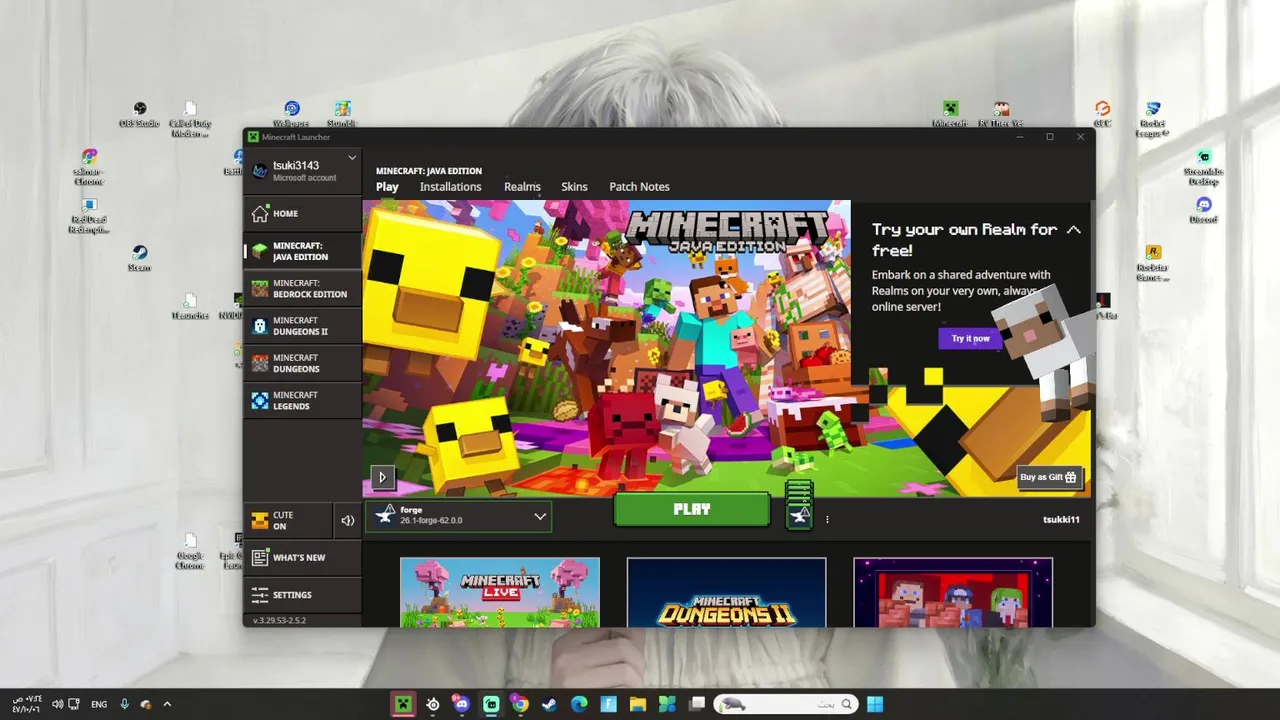Open R U There Yet desktop shortcut
This screenshot has height=720, width=1280.
(1001, 114)
